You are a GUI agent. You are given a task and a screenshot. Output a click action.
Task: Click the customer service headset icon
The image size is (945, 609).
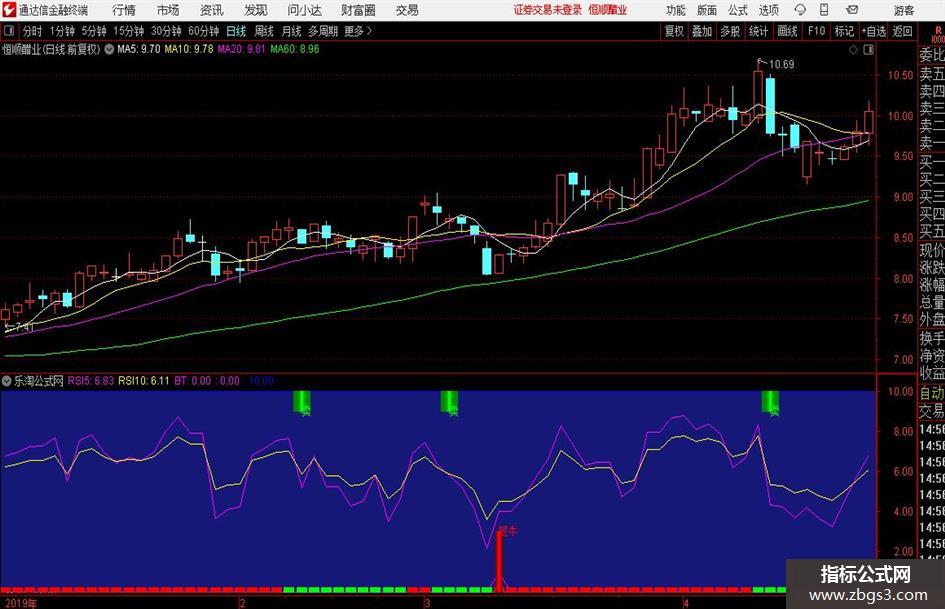point(800,10)
